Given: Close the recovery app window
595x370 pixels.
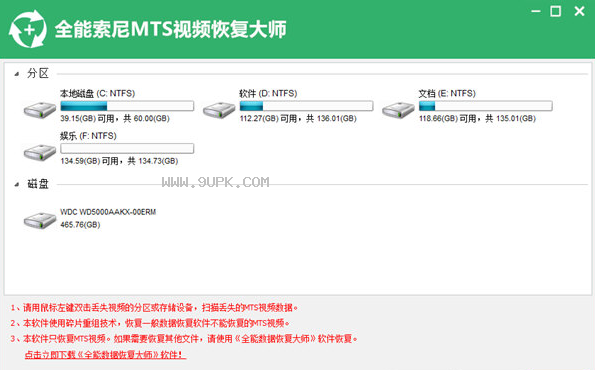Looking at the screenshot, I should coord(579,11).
